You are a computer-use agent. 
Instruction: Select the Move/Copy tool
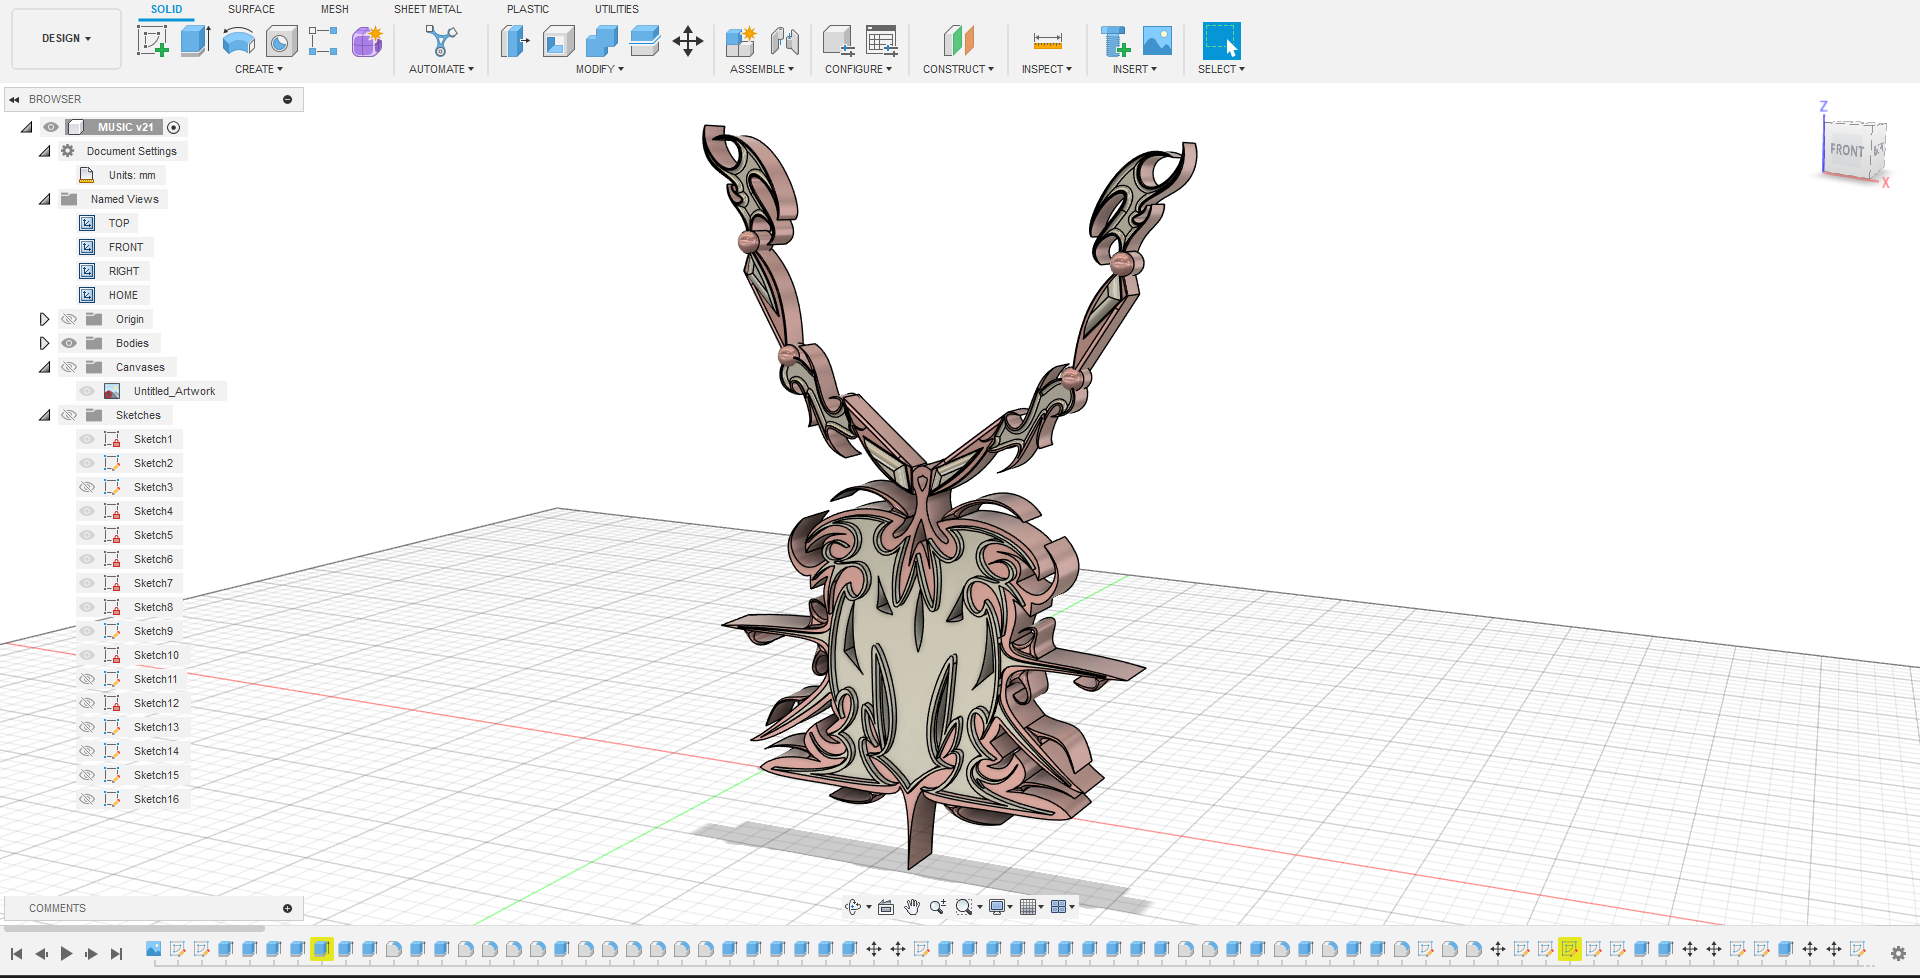pos(688,41)
